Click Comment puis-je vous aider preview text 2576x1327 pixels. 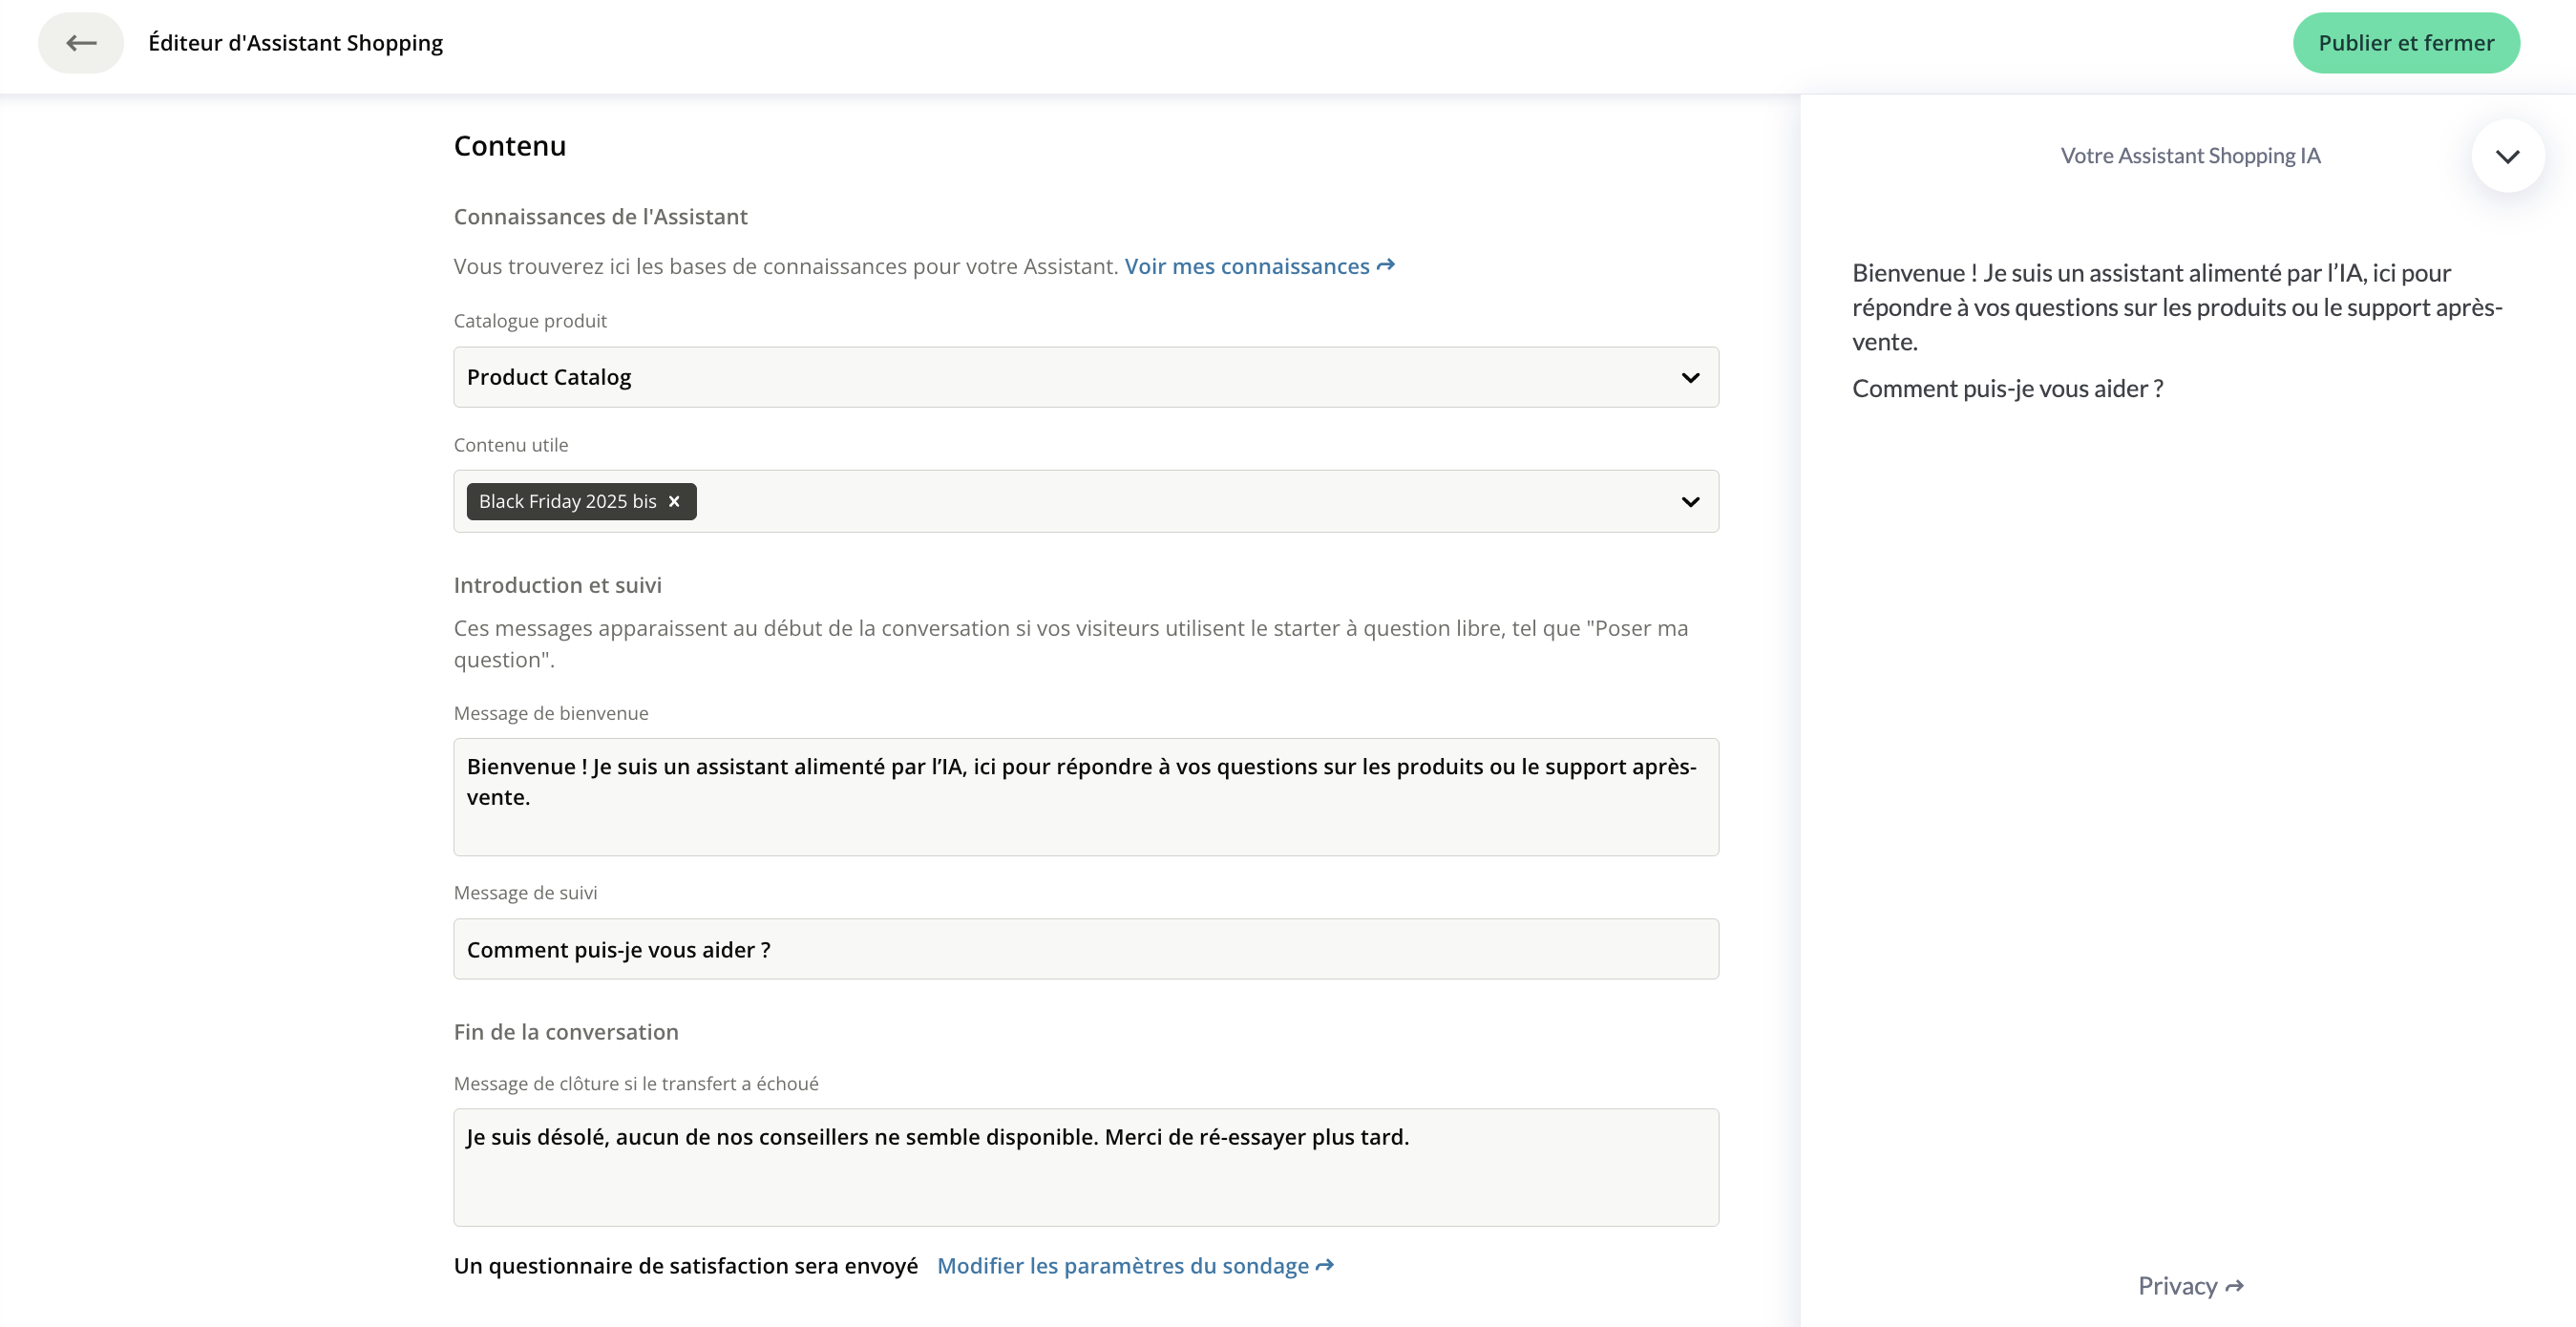click(2007, 388)
